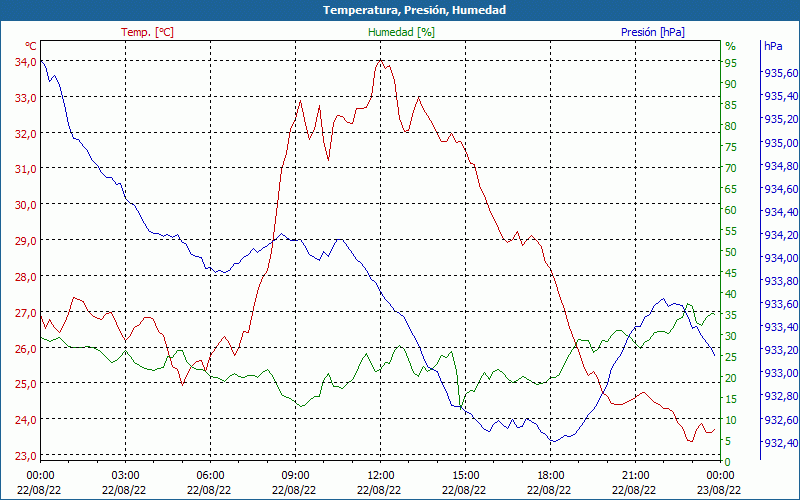Click pressure axis value "933,60"
Image resolution: width=800 pixels, height=500 pixels.
click(781, 304)
